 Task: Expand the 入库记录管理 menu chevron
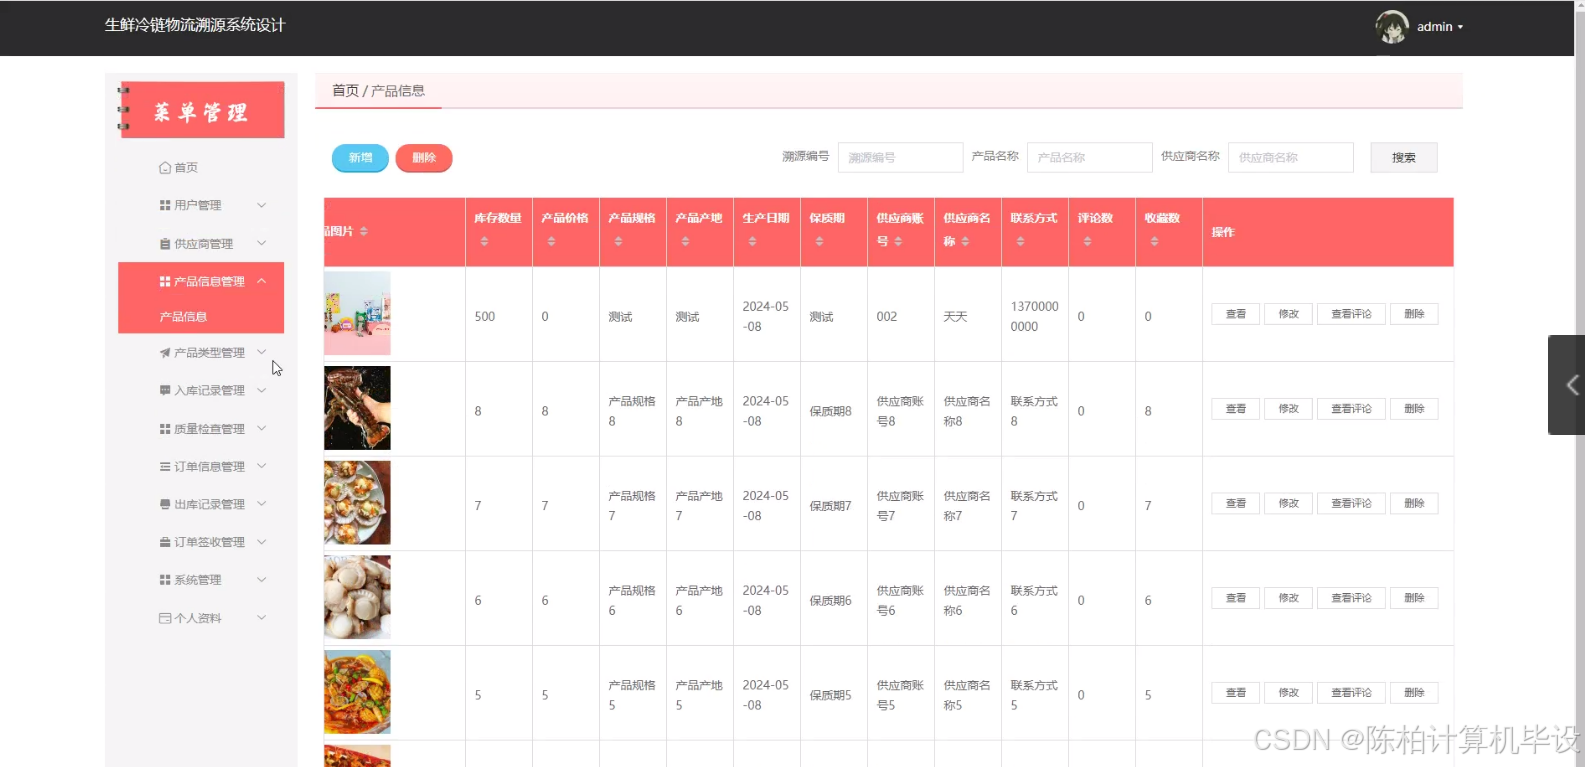262,390
